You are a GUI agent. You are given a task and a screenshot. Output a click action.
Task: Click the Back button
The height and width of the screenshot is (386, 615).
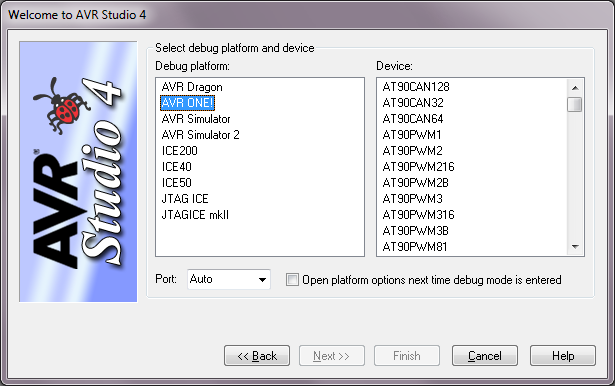pos(257,356)
